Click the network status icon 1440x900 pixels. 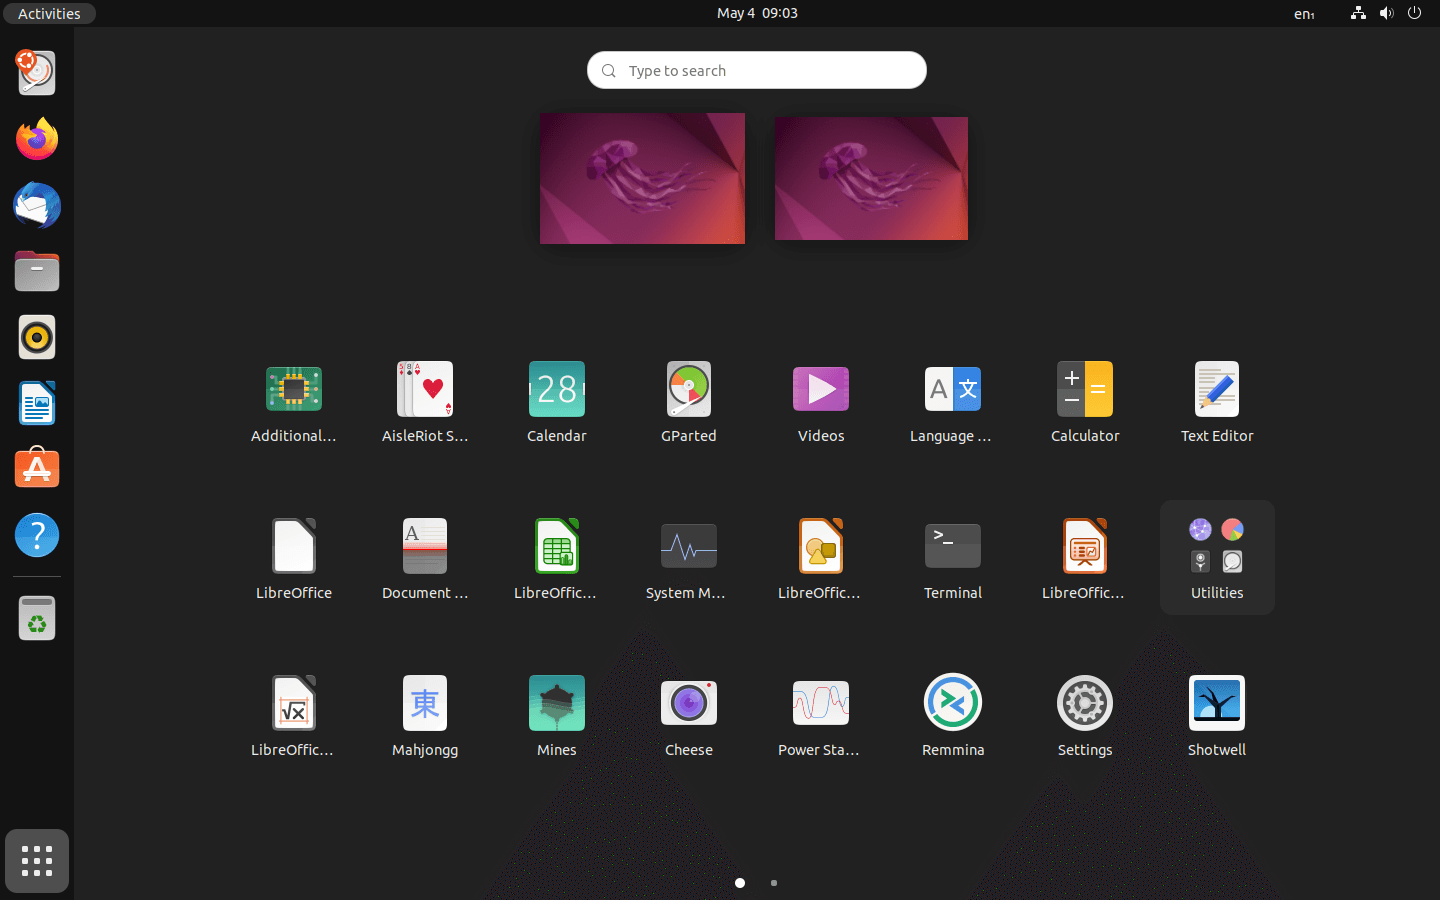click(1358, 13)
